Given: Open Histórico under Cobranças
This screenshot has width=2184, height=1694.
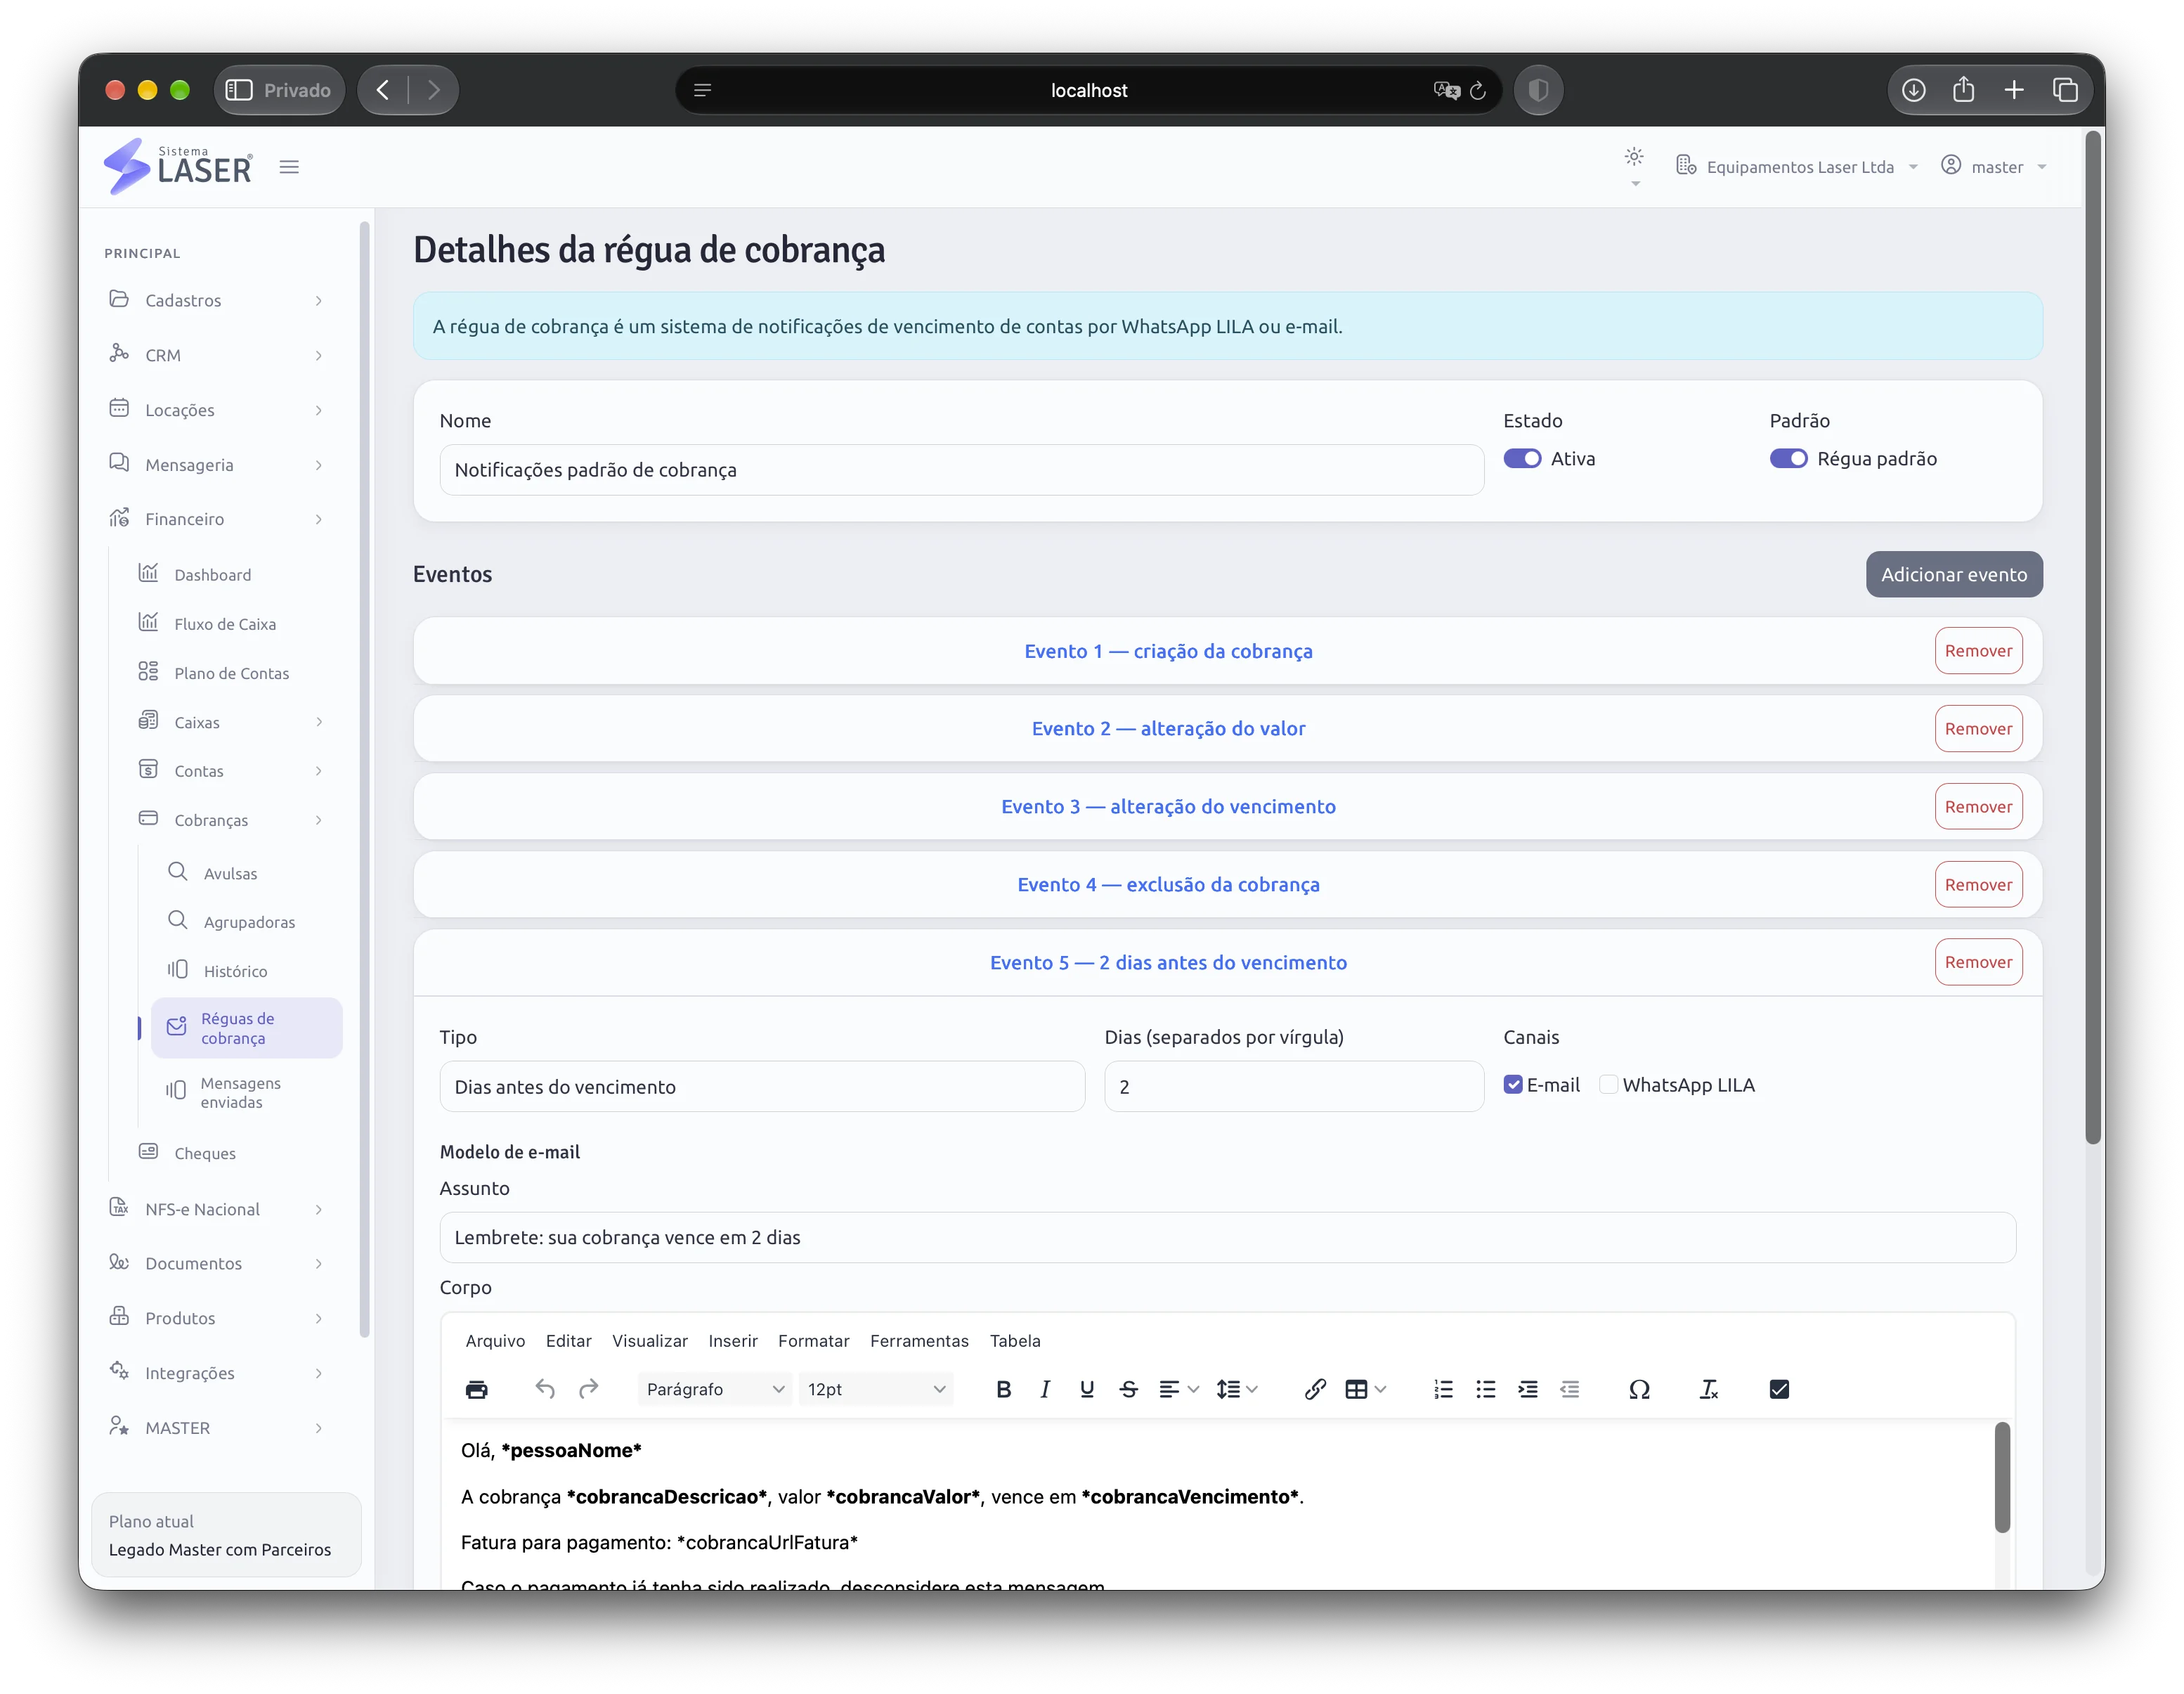Looking at the screenshot, I should pos(235,971).
